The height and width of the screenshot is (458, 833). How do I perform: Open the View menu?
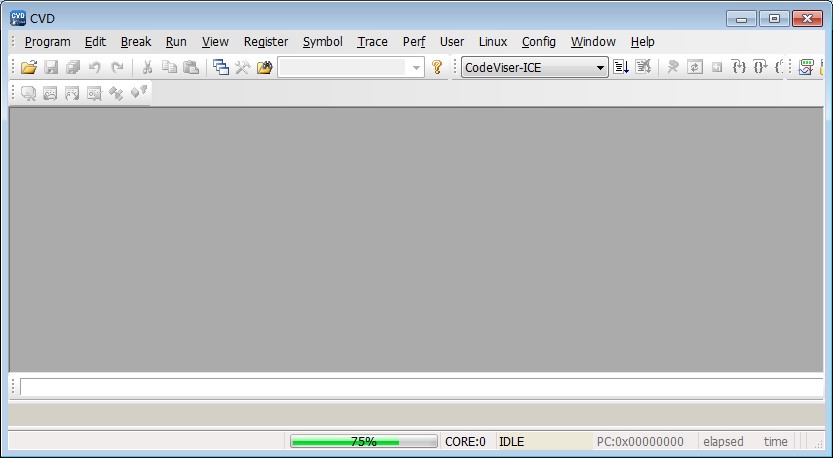pos(215,41)
